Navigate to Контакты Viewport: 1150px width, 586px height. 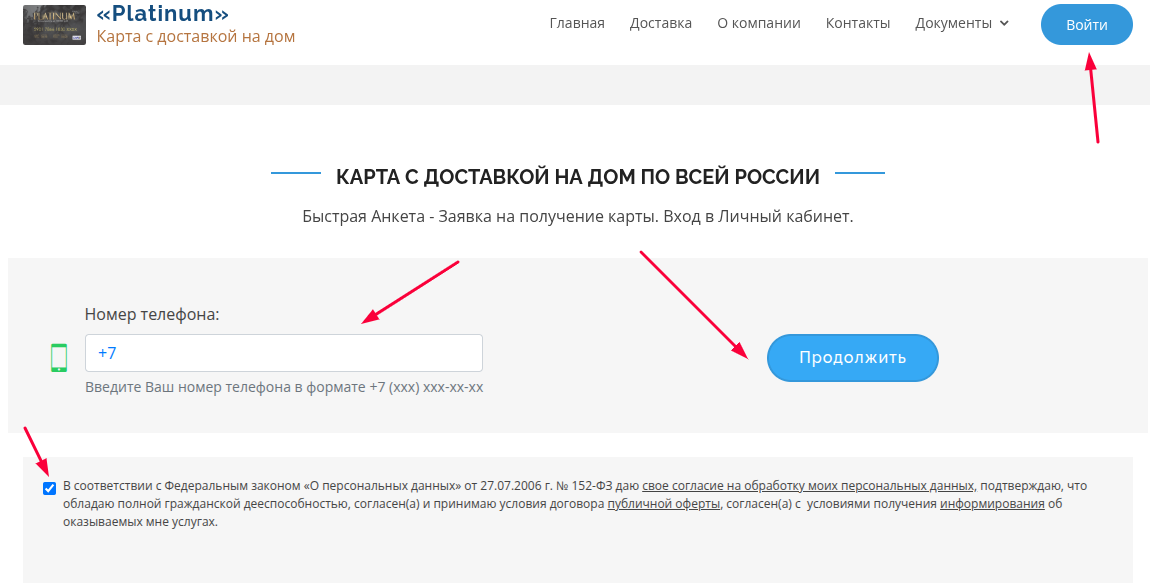click(858, 23)
